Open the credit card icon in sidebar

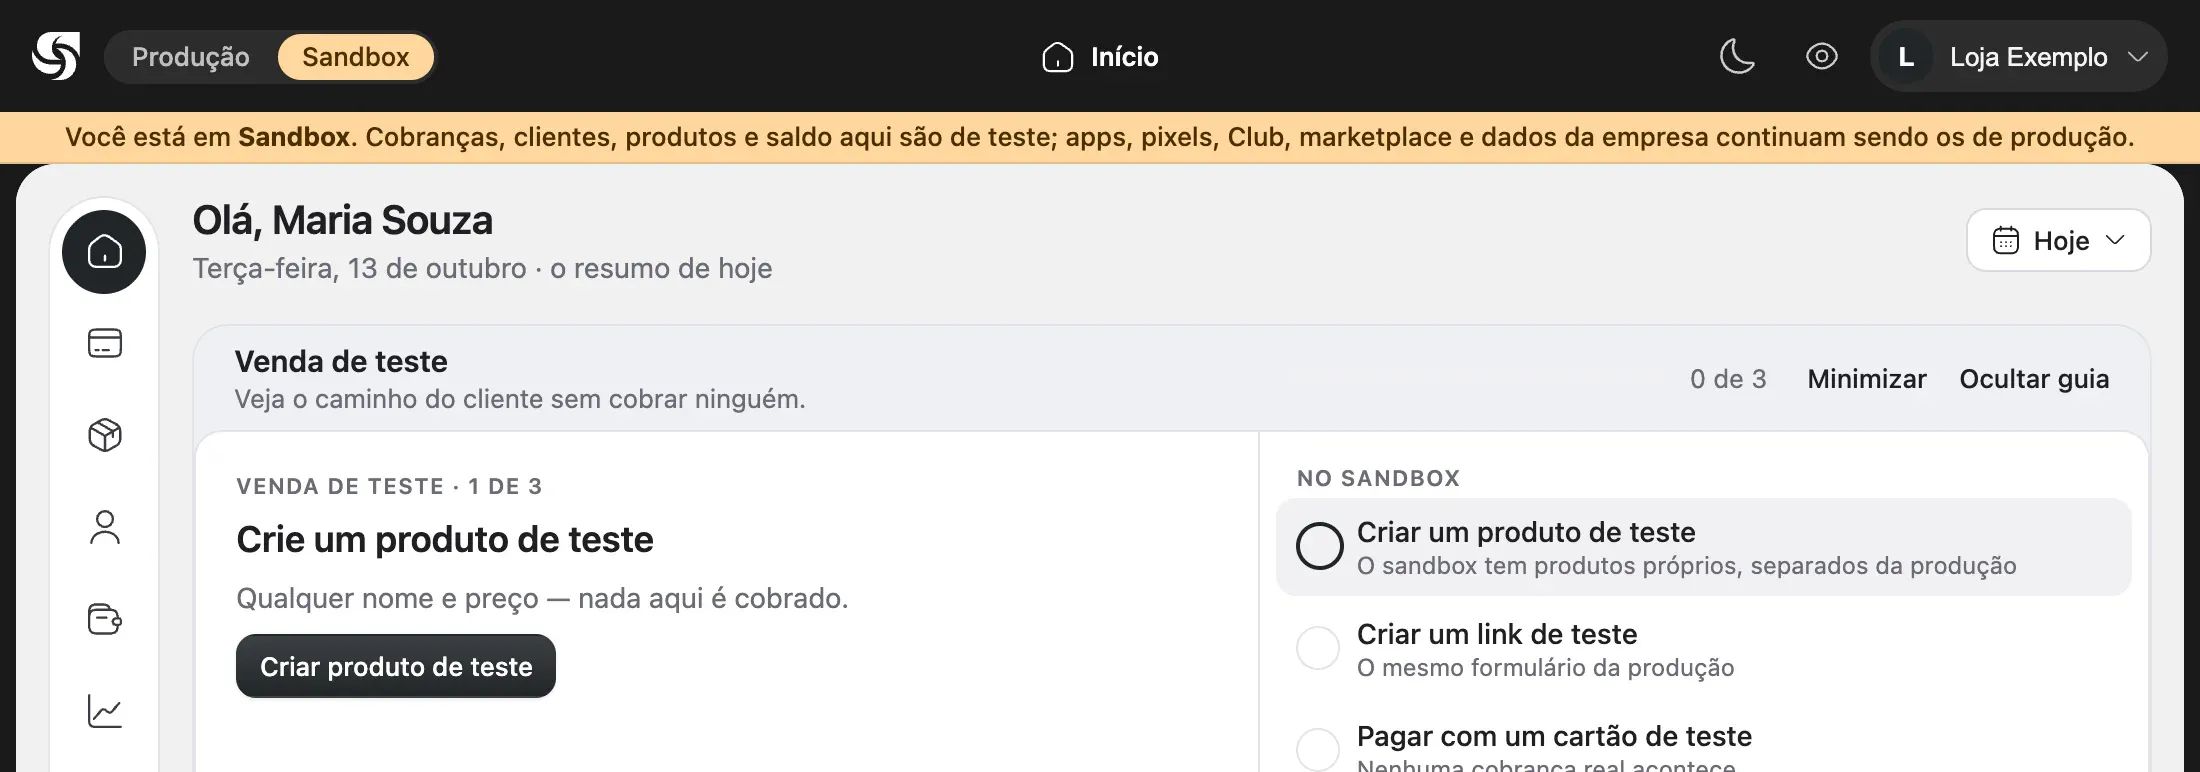click(x=105, y=343)
